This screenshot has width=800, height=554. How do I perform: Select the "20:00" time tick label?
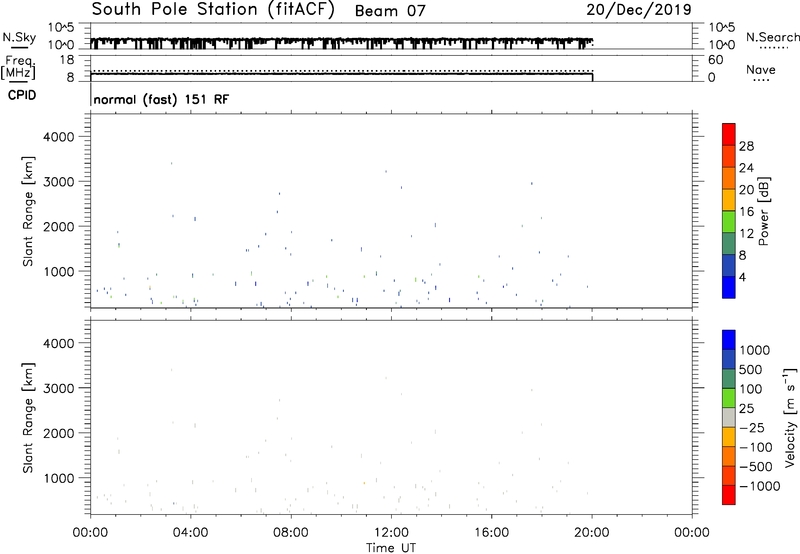pos(592,533)
